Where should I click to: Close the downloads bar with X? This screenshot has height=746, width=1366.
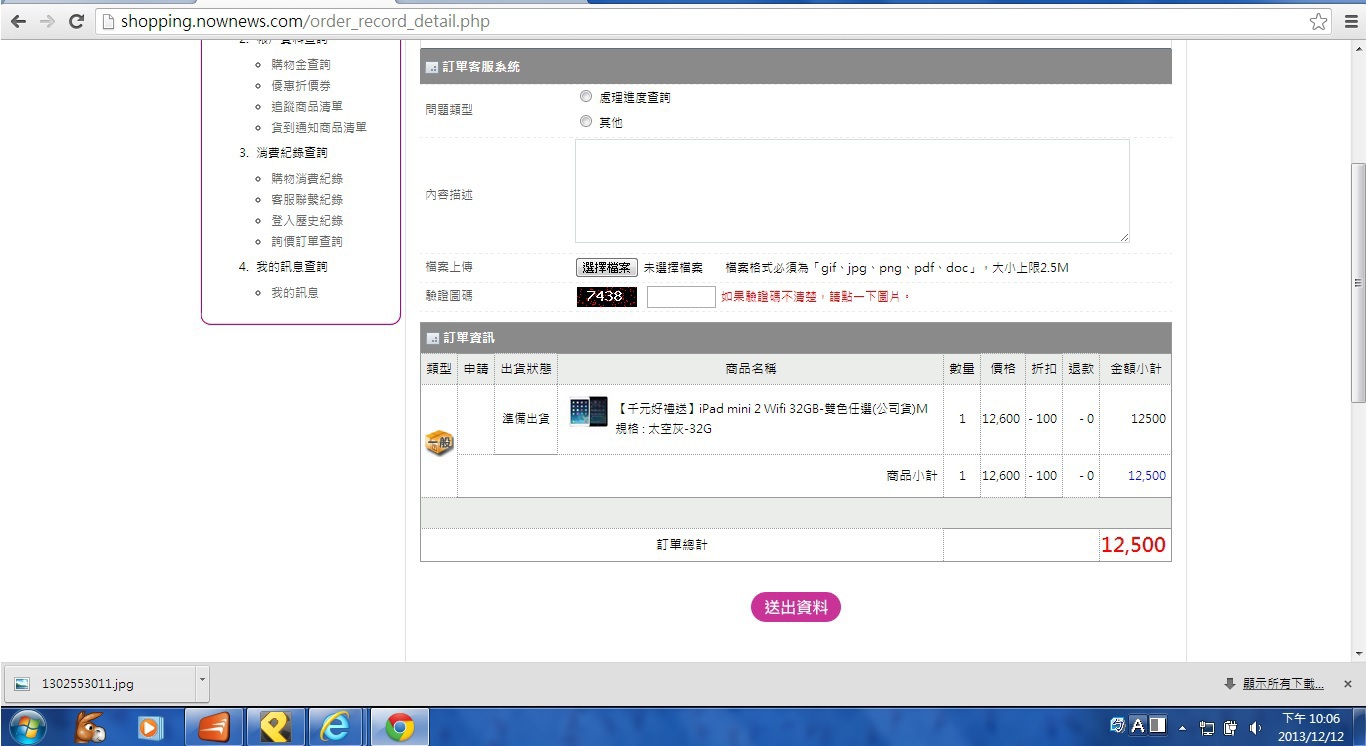click(x=1347, y=684)
